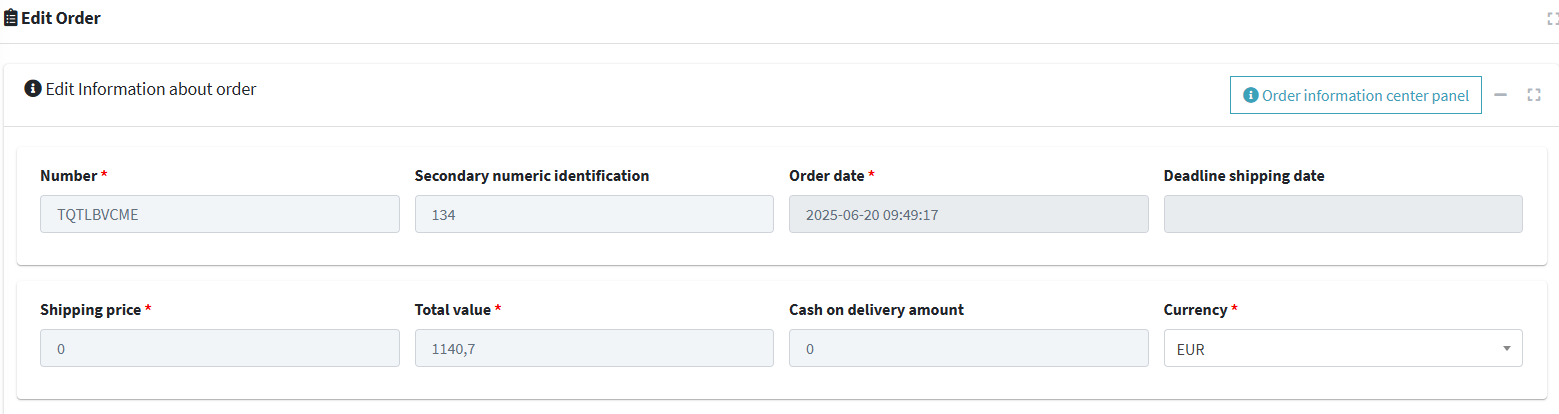Click the info icon inside Order information center button
Image resolution: width=1559 pixels, height=414 pixels.
1250,96
